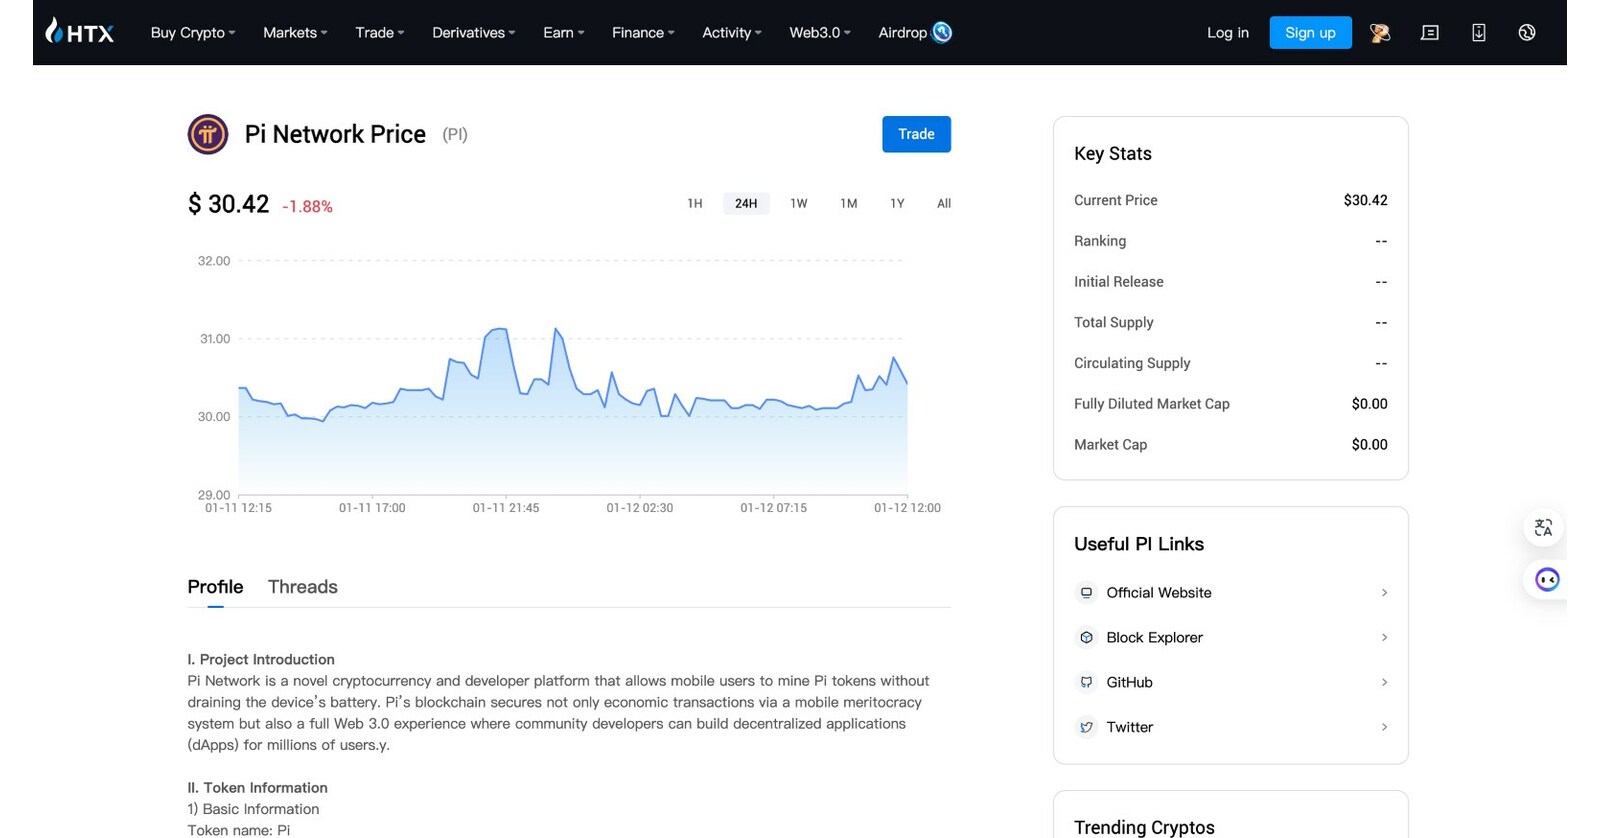This screenshot has height=838, width=1600.
Task: Click the chevron on Official Website row
Action: 1384,593
